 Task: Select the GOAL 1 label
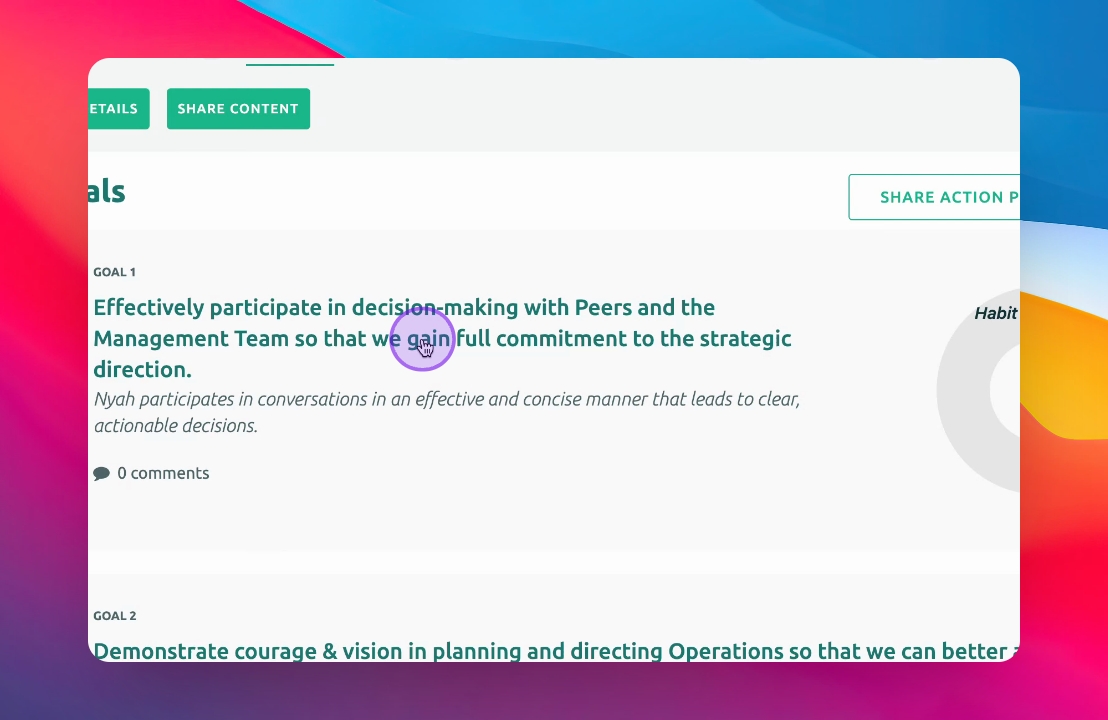pos(114,272)
